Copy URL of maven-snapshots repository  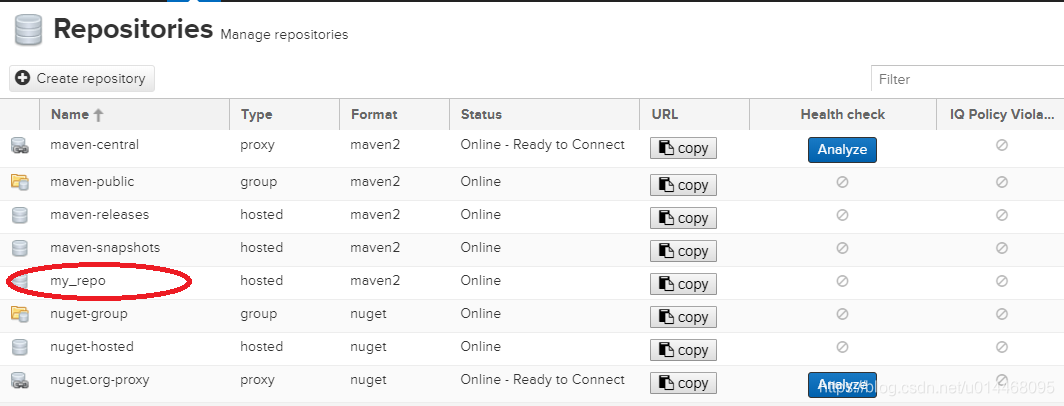(683, 251)
